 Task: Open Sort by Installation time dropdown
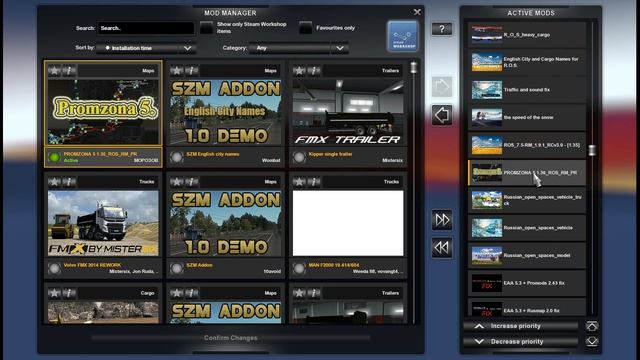point(146,48)
